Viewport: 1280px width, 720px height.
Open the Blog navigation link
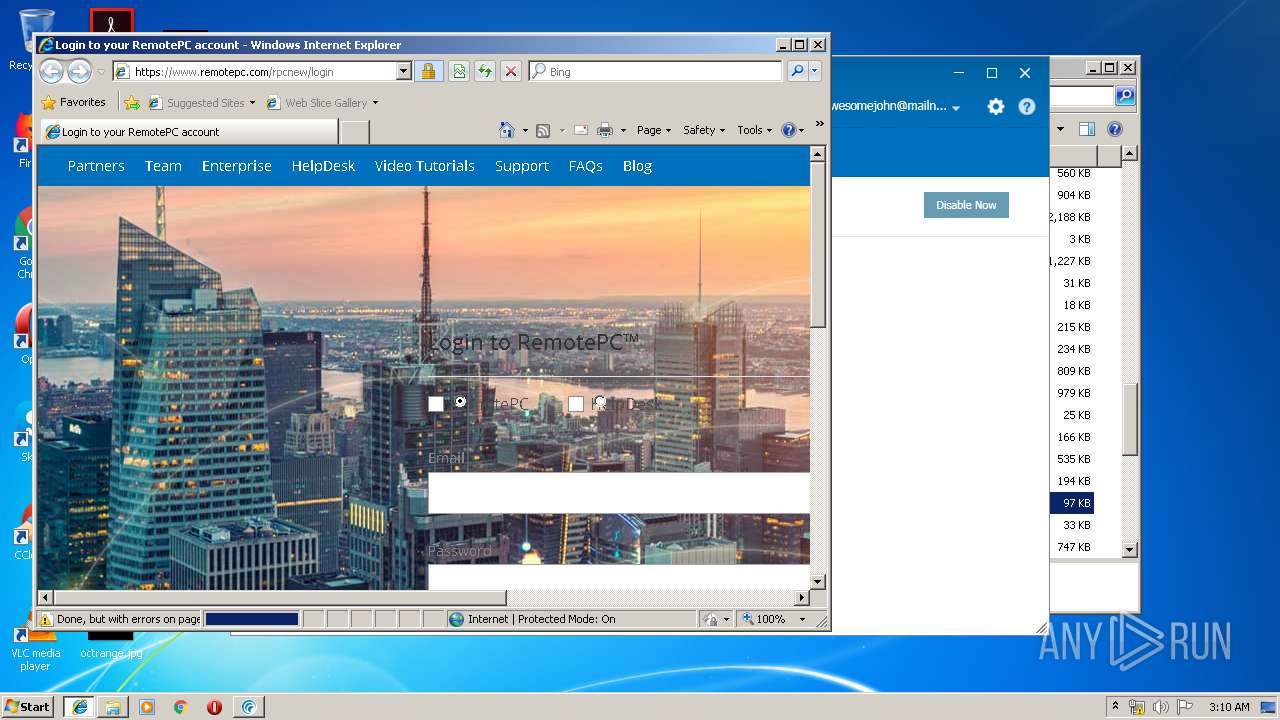(x=637, y=166)
